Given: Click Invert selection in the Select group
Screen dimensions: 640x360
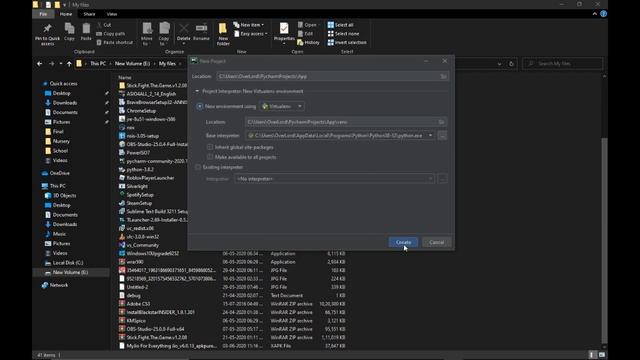Looking at the screenshot, I should [x=347, y=42].
